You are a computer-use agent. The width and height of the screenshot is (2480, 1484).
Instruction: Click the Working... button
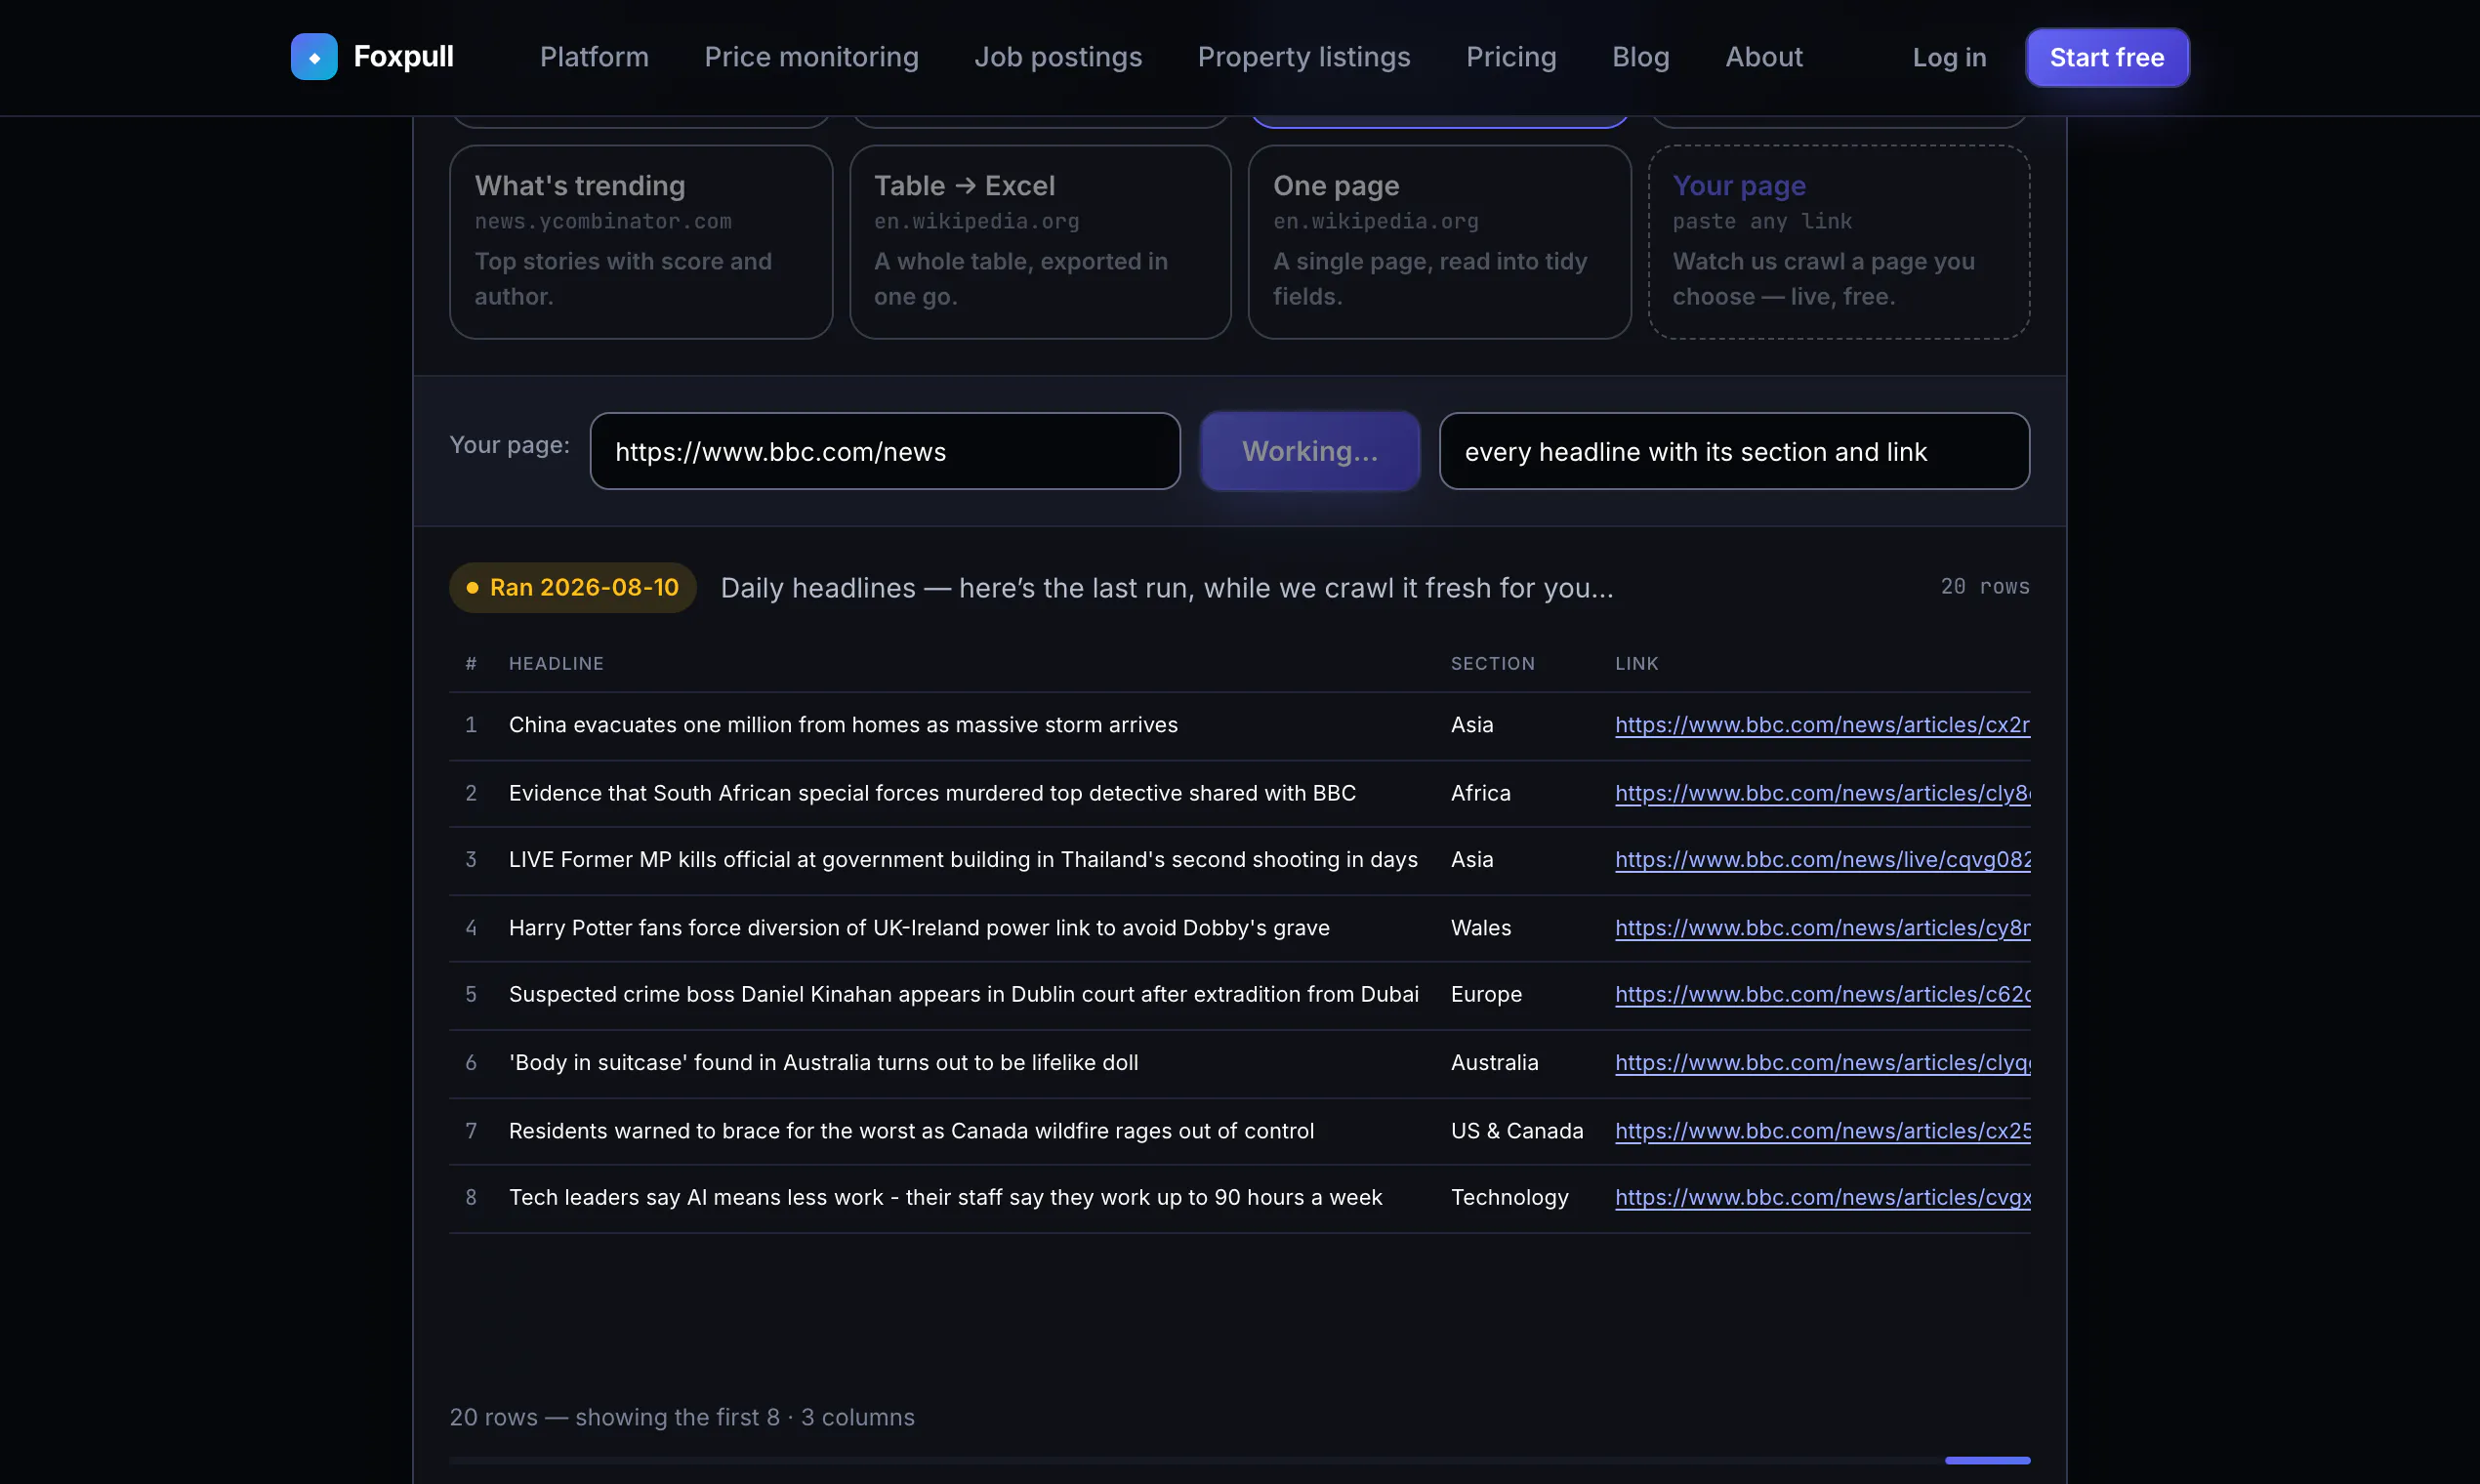[1310, 451]
